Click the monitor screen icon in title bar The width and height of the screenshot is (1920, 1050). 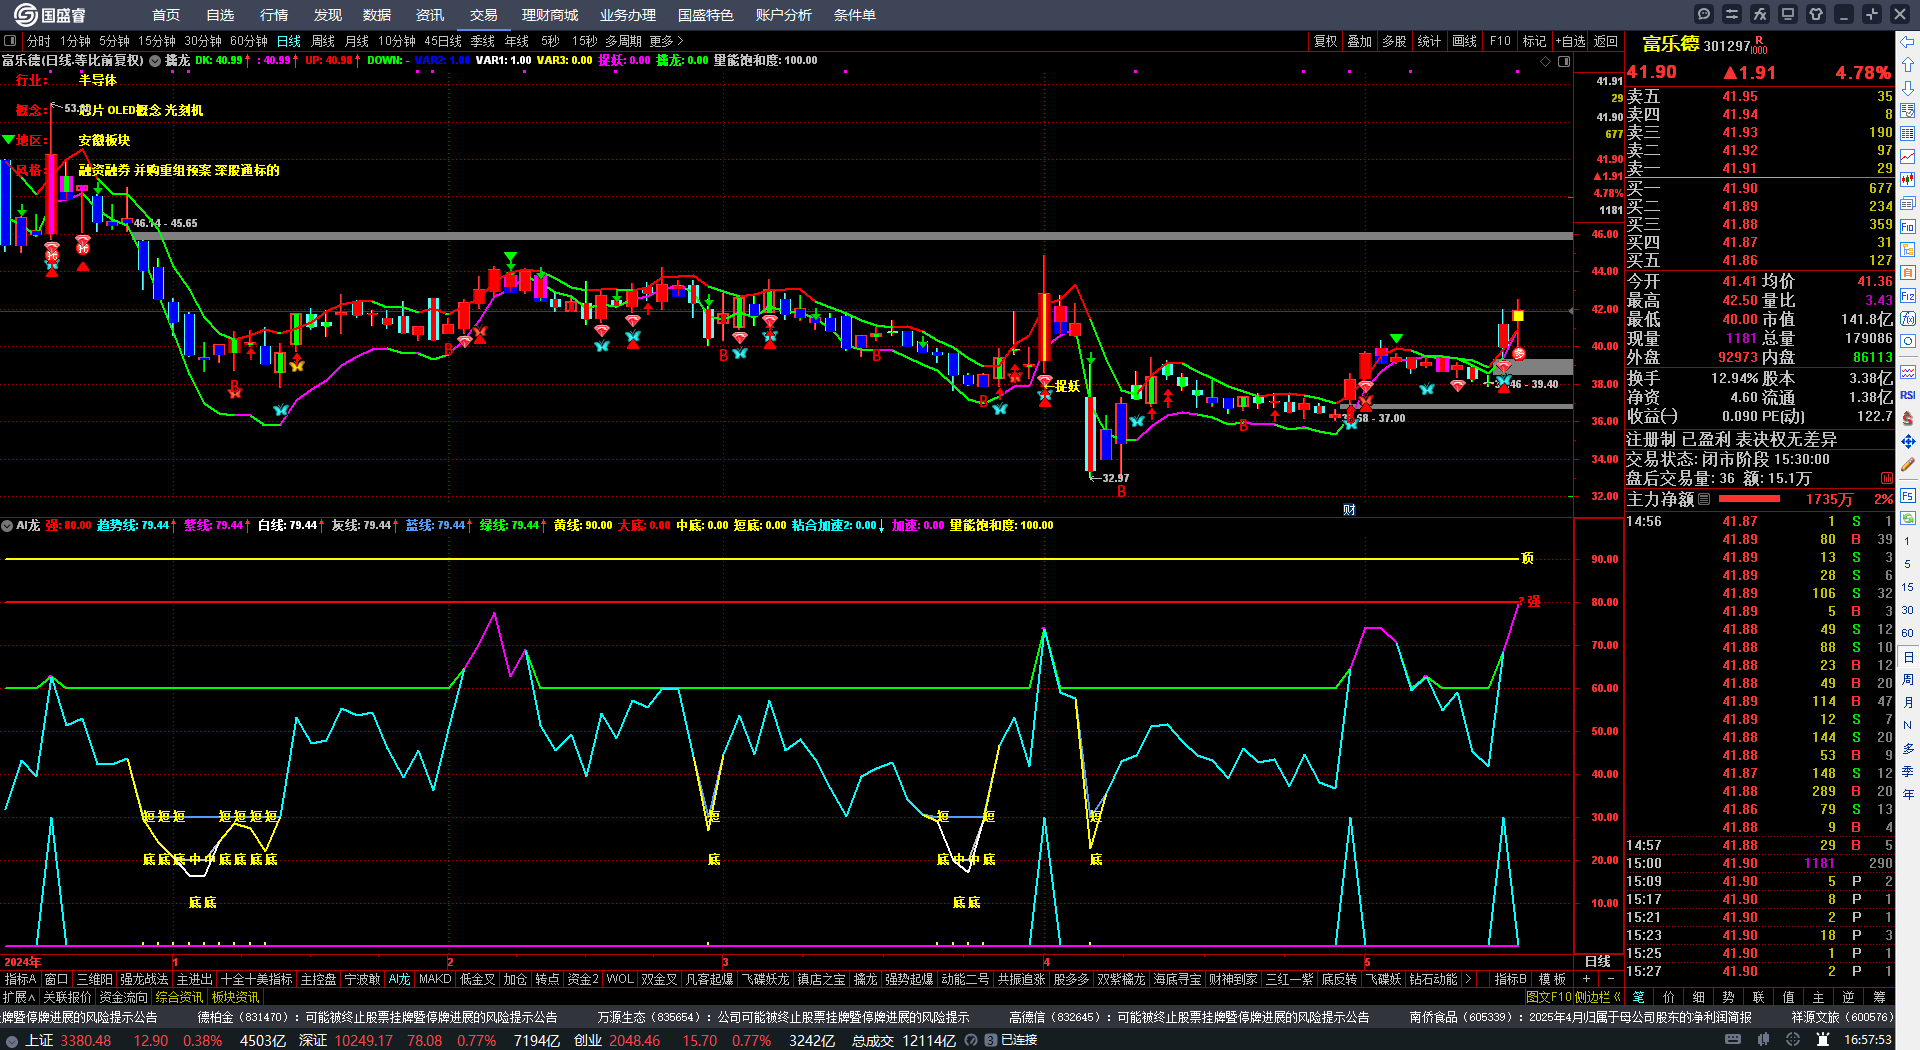click(x=1788, y=14)
